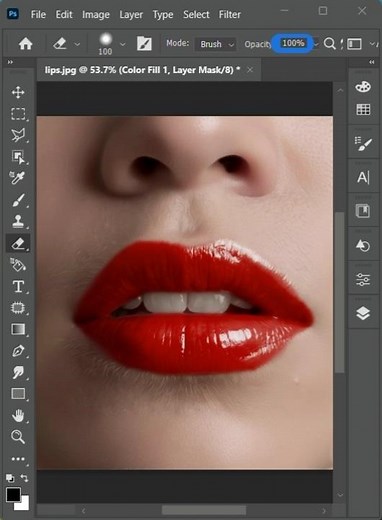Select the Eraser tool in the left toolbar
382x520 pixels.
tap(18, 243)
